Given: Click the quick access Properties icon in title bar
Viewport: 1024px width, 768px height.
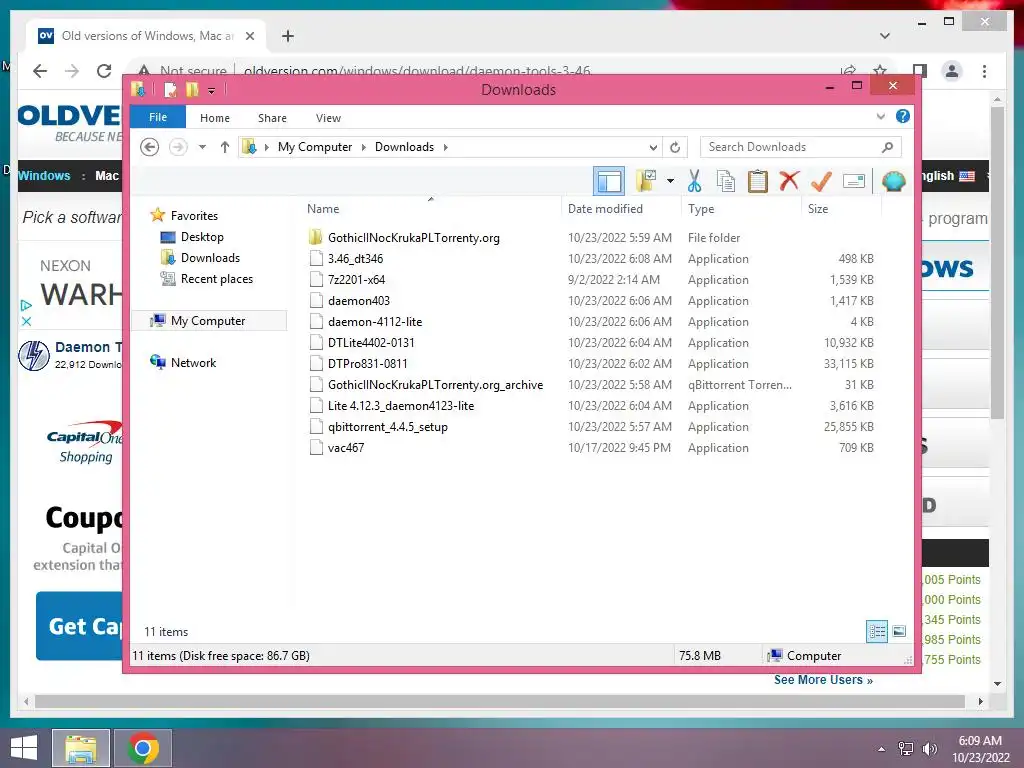Looking at the screenshot, I should click(x=170, y=89).
